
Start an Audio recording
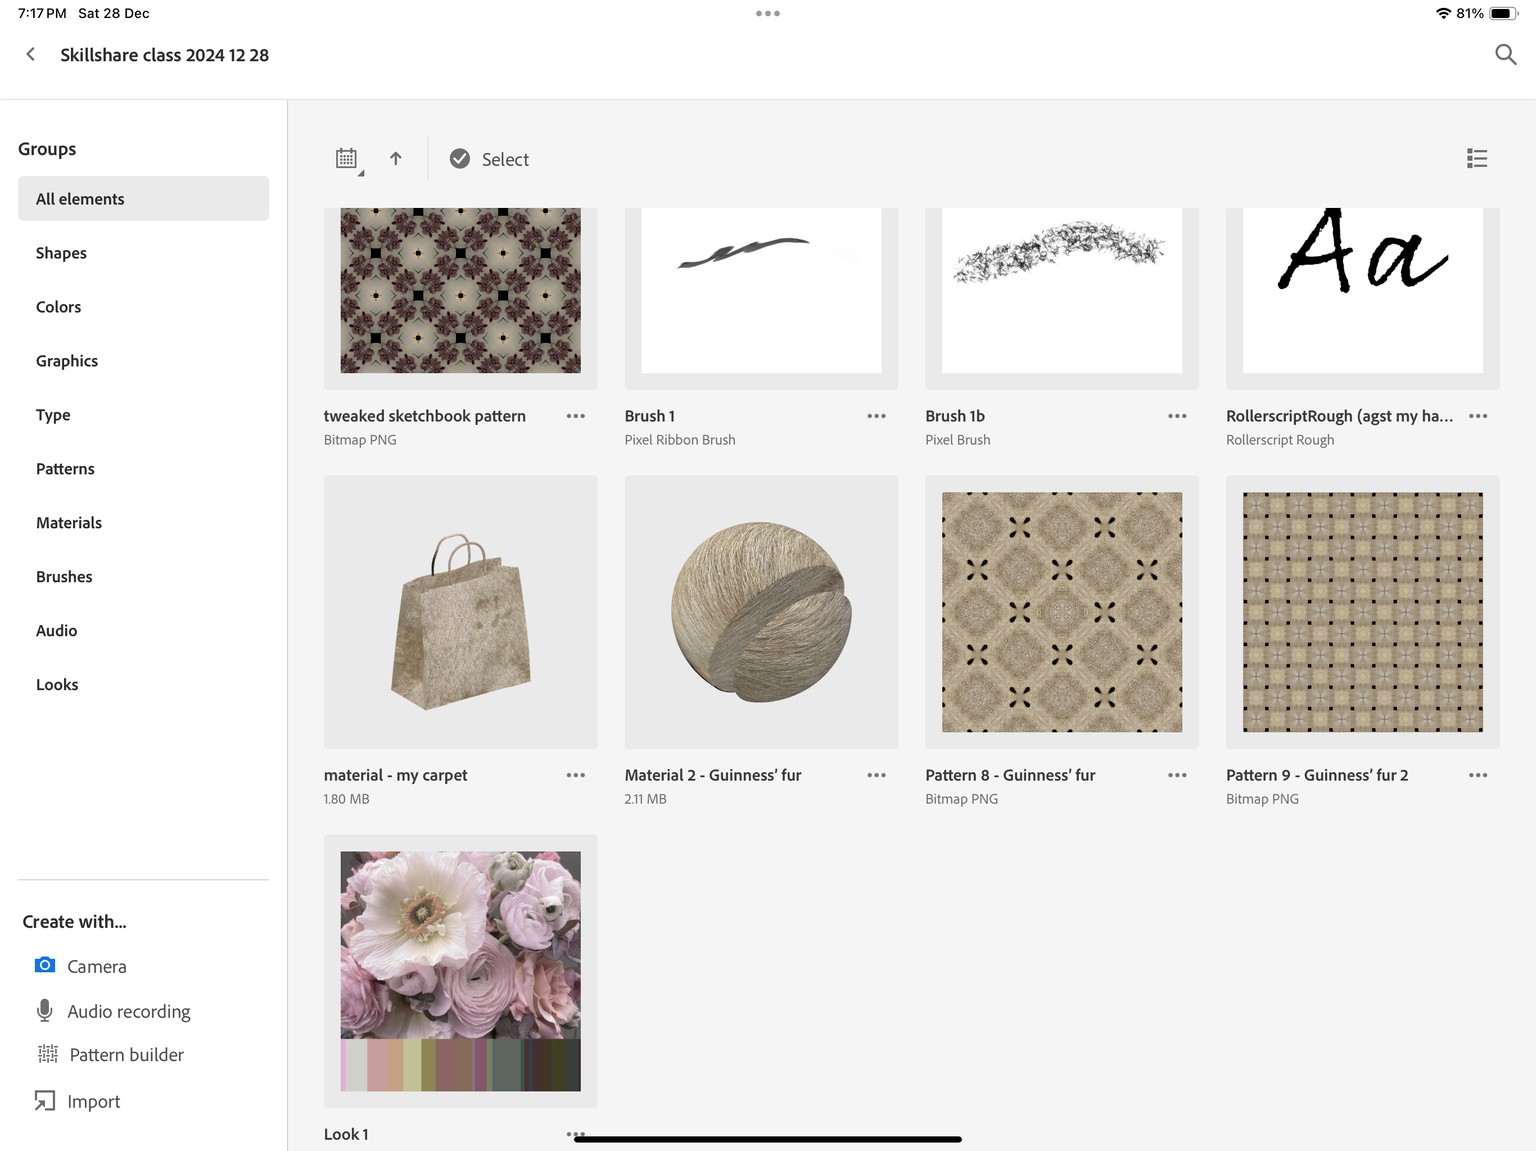(112, 1011)
